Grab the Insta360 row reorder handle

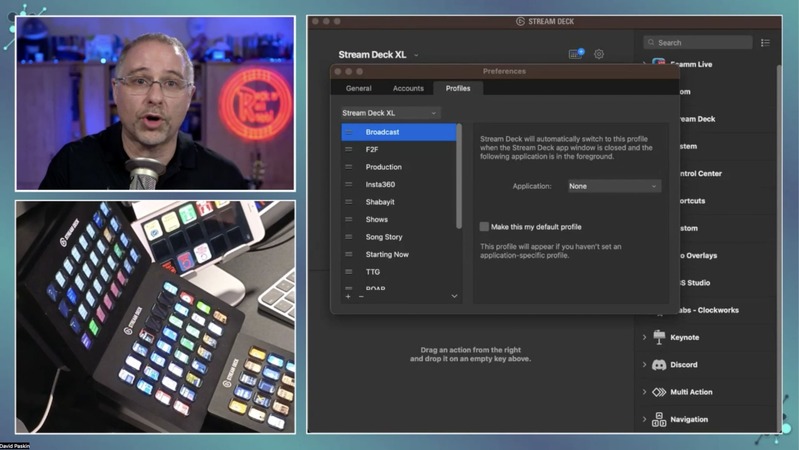click(349, 184)
